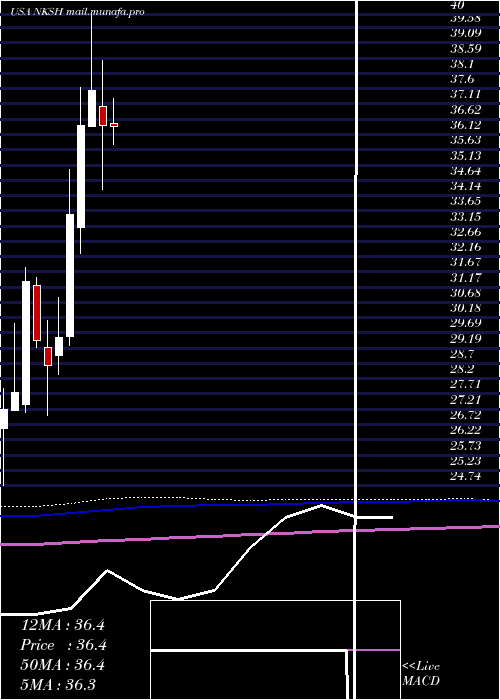This screenshot has width=500, height=700.
Task: Click the 35.63 price axis label
Action: click(x=465, y=140)
